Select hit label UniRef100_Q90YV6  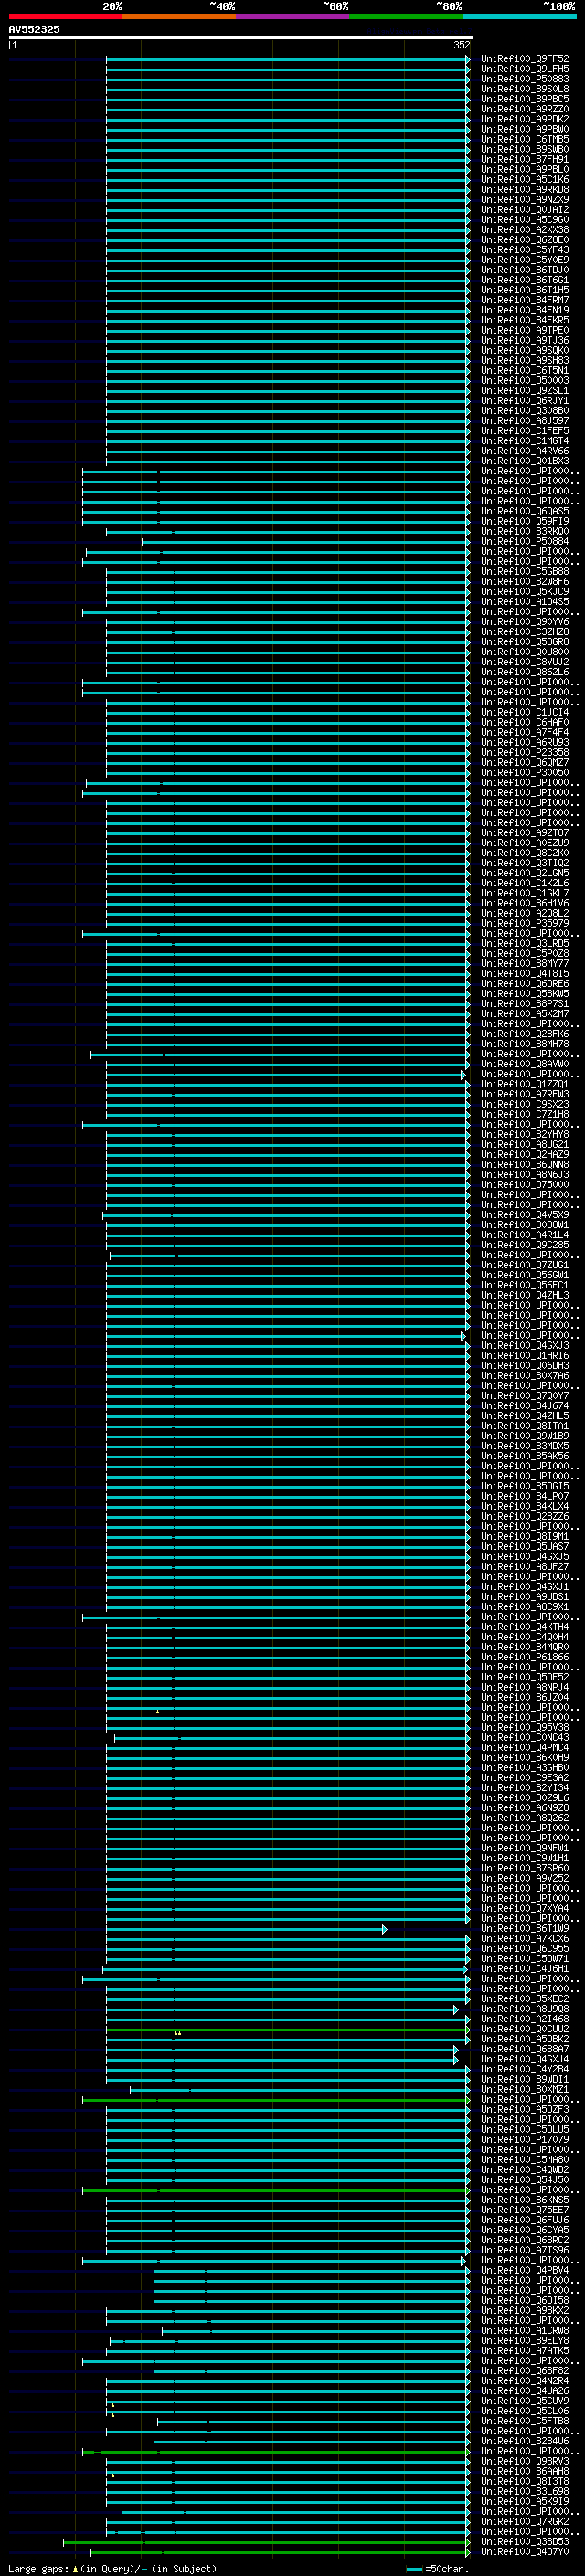[525, 622]
